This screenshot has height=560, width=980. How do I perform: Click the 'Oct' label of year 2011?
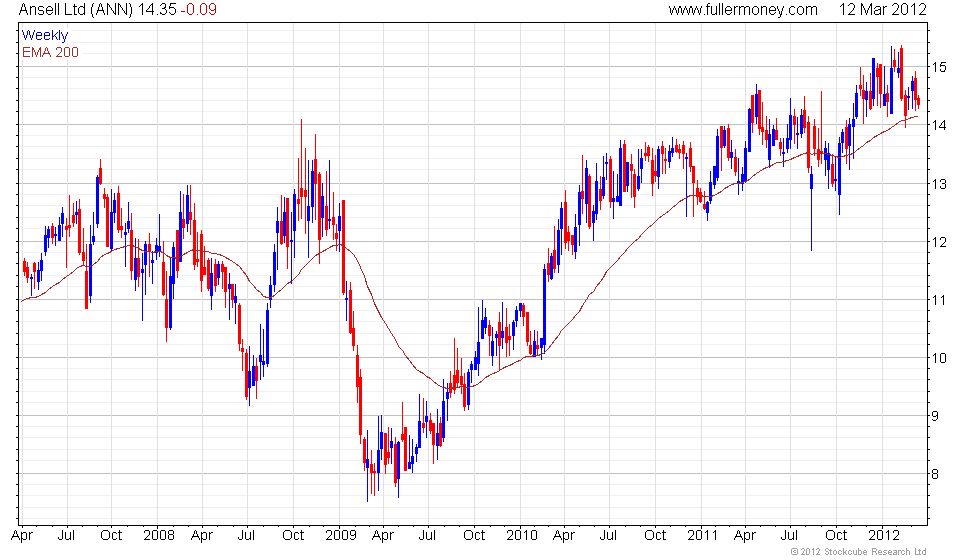click(x=836, y=536)
